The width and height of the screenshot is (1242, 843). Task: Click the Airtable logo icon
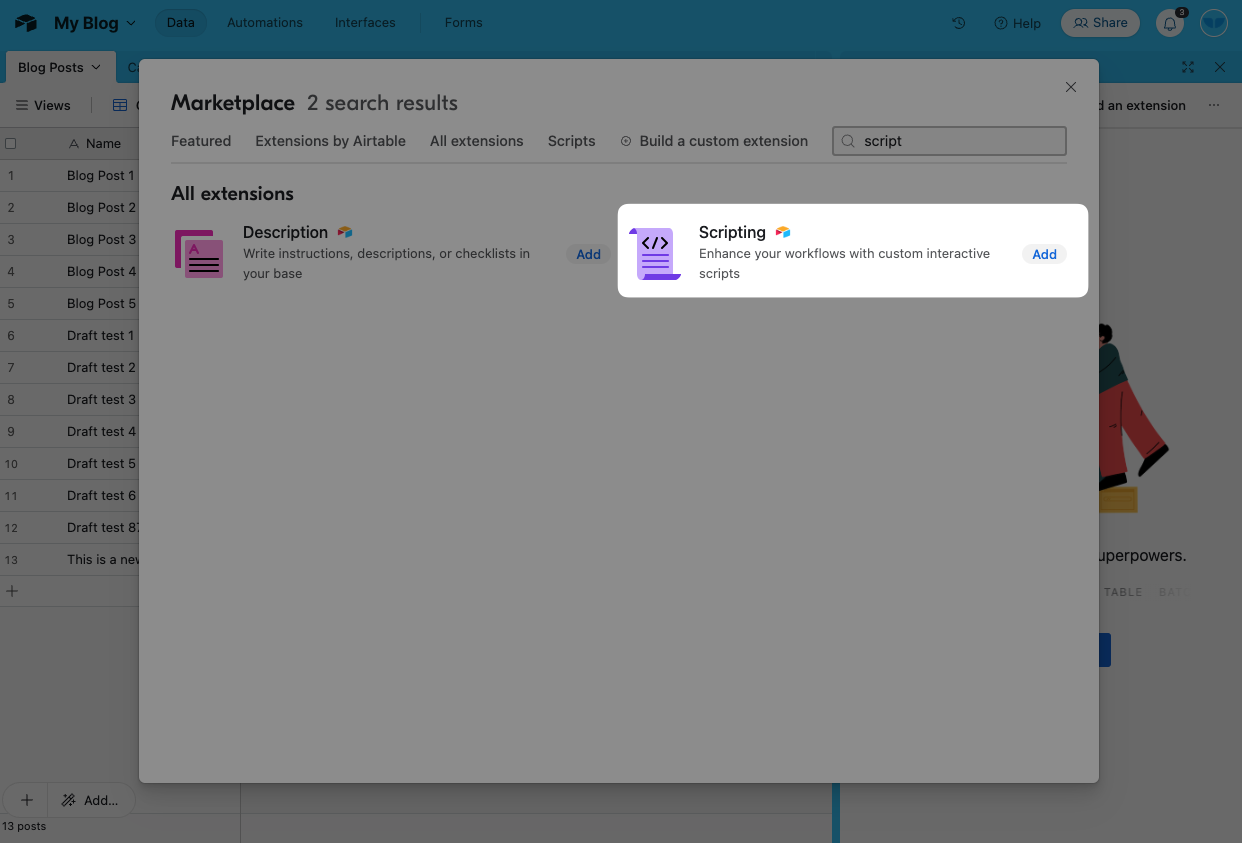(x=25, y=23)
